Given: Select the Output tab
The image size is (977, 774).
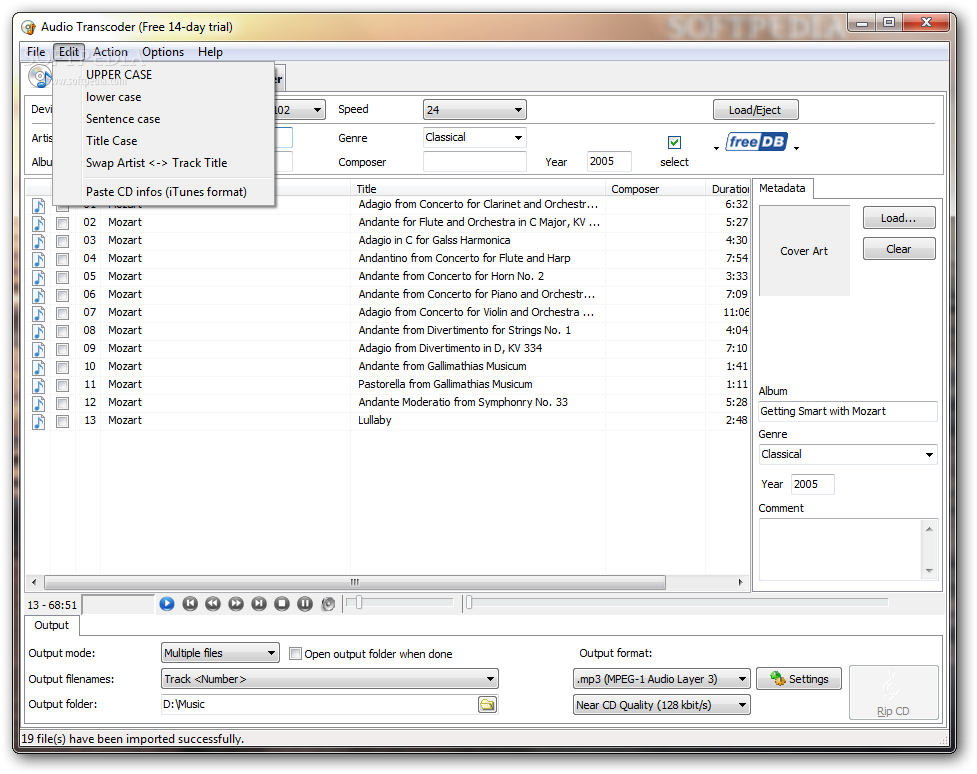Looking at the screenshot, I should coord(52,625).
